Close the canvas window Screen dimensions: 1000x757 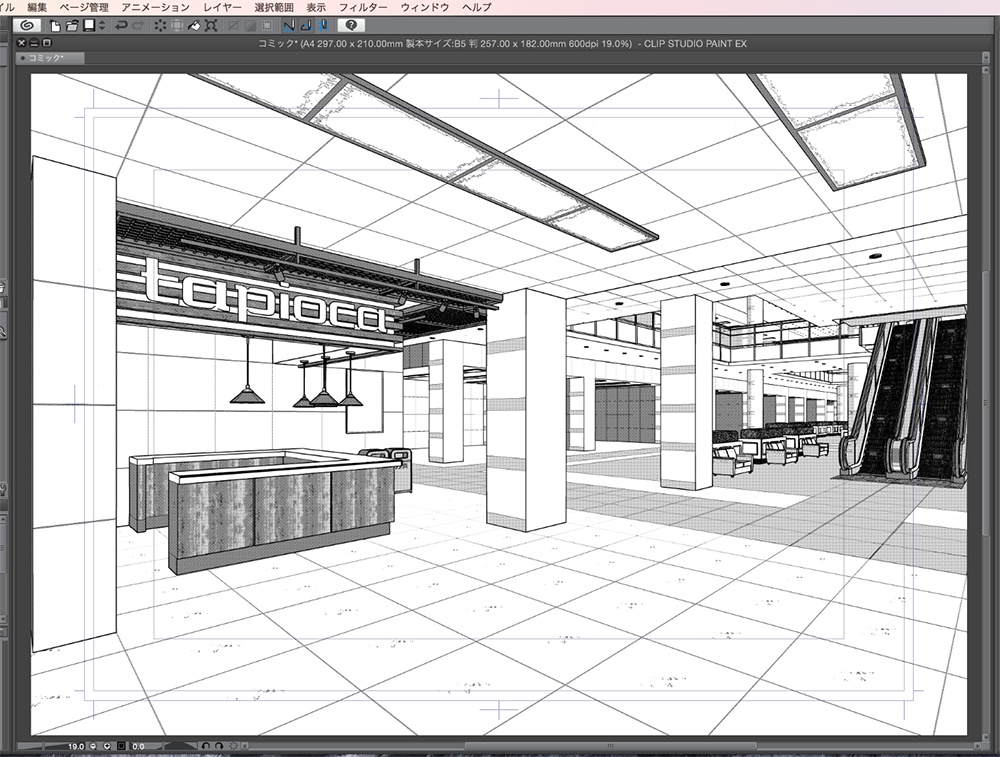coord(21,43)
